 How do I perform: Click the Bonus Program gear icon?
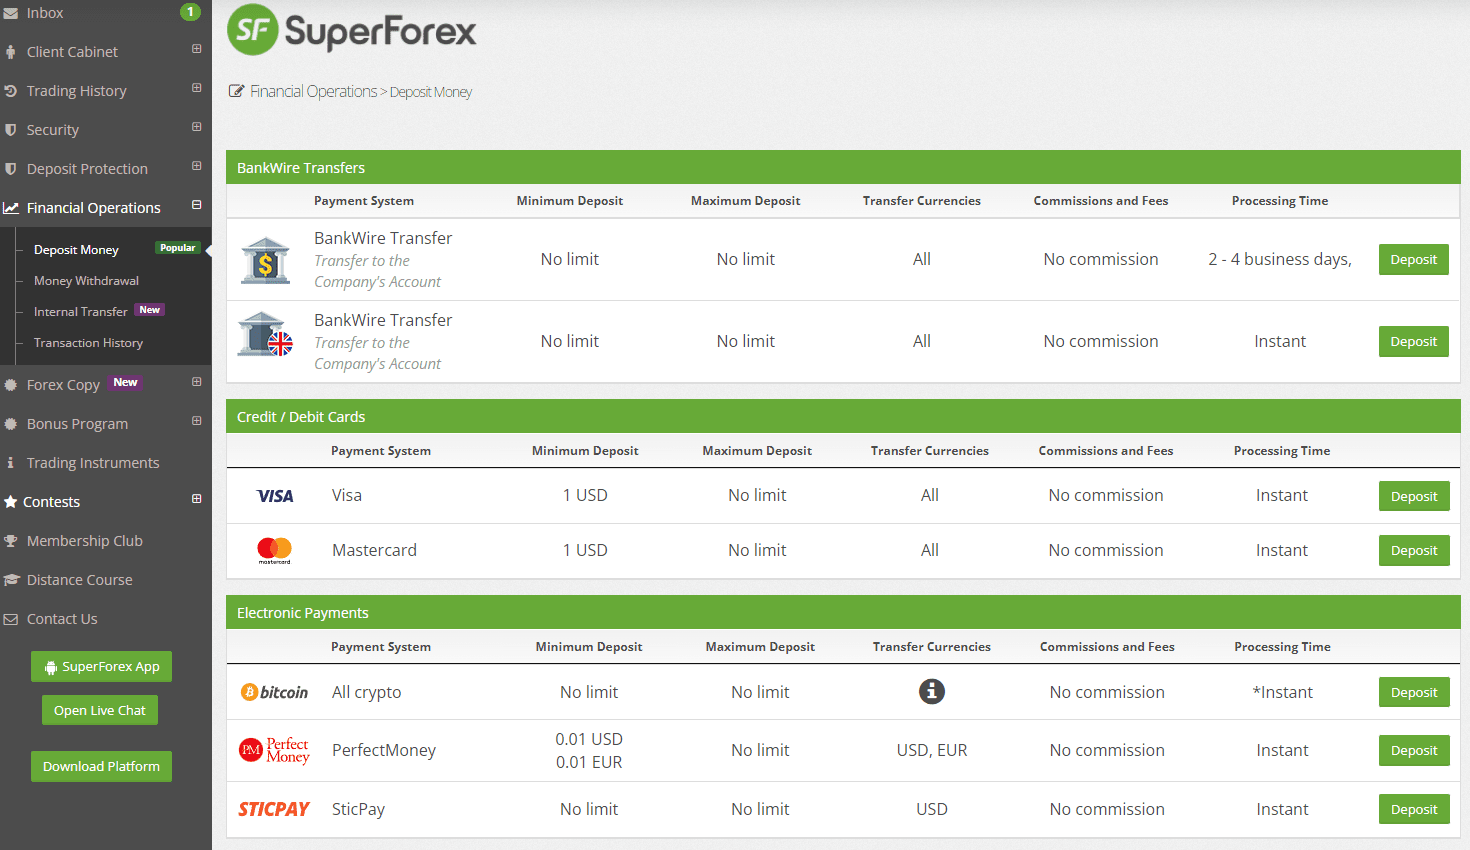pos(10,424)
